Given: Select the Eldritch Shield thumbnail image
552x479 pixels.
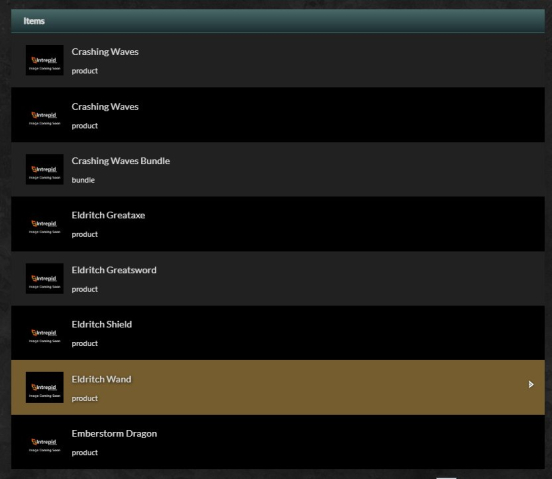Looking at the screenshot, I should [45, 333].
